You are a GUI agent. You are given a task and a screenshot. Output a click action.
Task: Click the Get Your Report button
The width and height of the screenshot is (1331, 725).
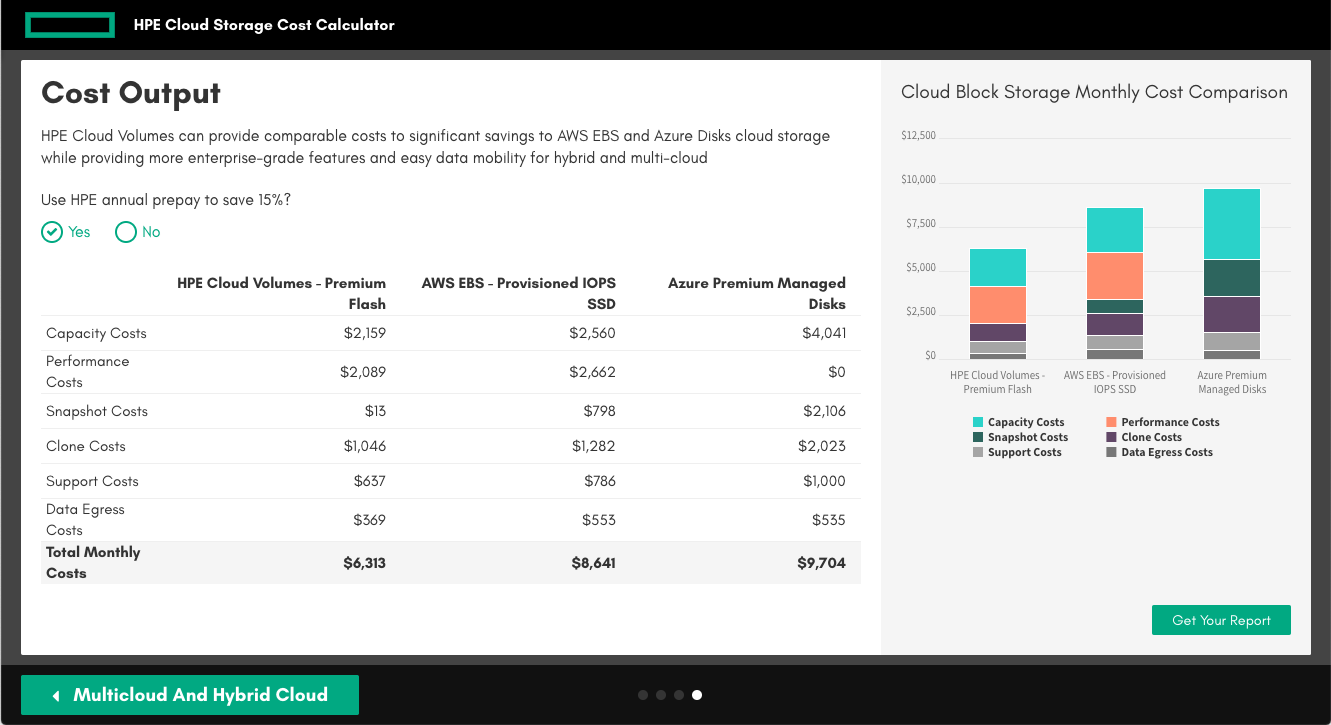pos(1221,620)
